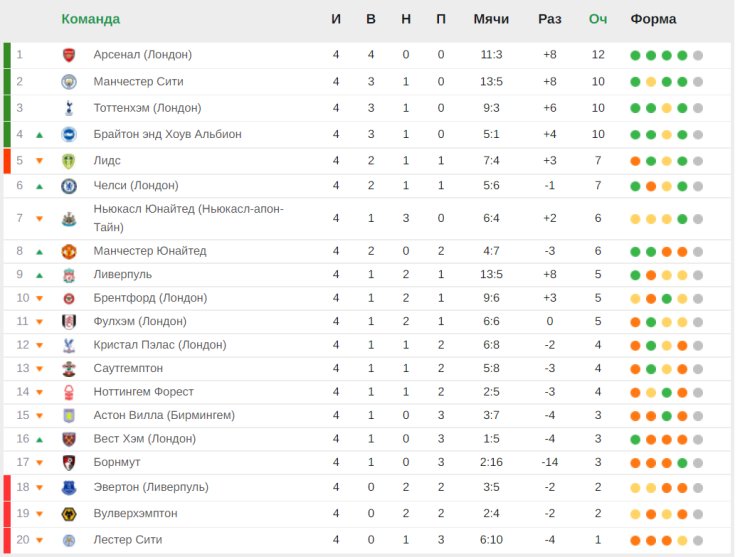The height and width of the screenshot is (557, 740).
Task: Click green up arrow beside Брайтон
Action: 40,135
